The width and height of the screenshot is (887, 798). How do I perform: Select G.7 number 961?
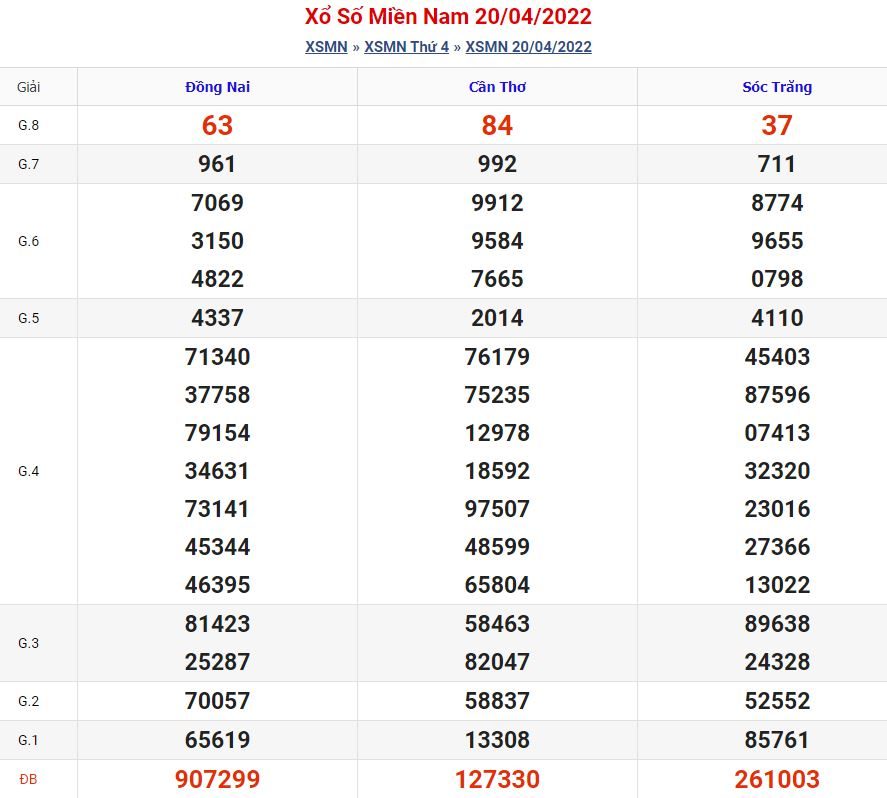(217, 165)
